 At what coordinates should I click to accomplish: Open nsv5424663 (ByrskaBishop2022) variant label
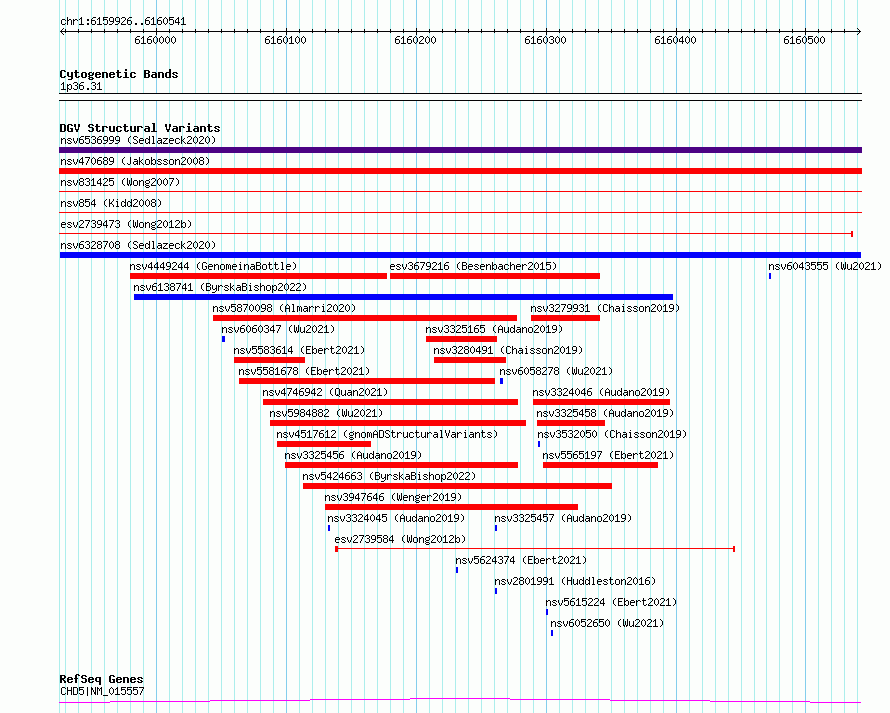click(x=389, y=476)
